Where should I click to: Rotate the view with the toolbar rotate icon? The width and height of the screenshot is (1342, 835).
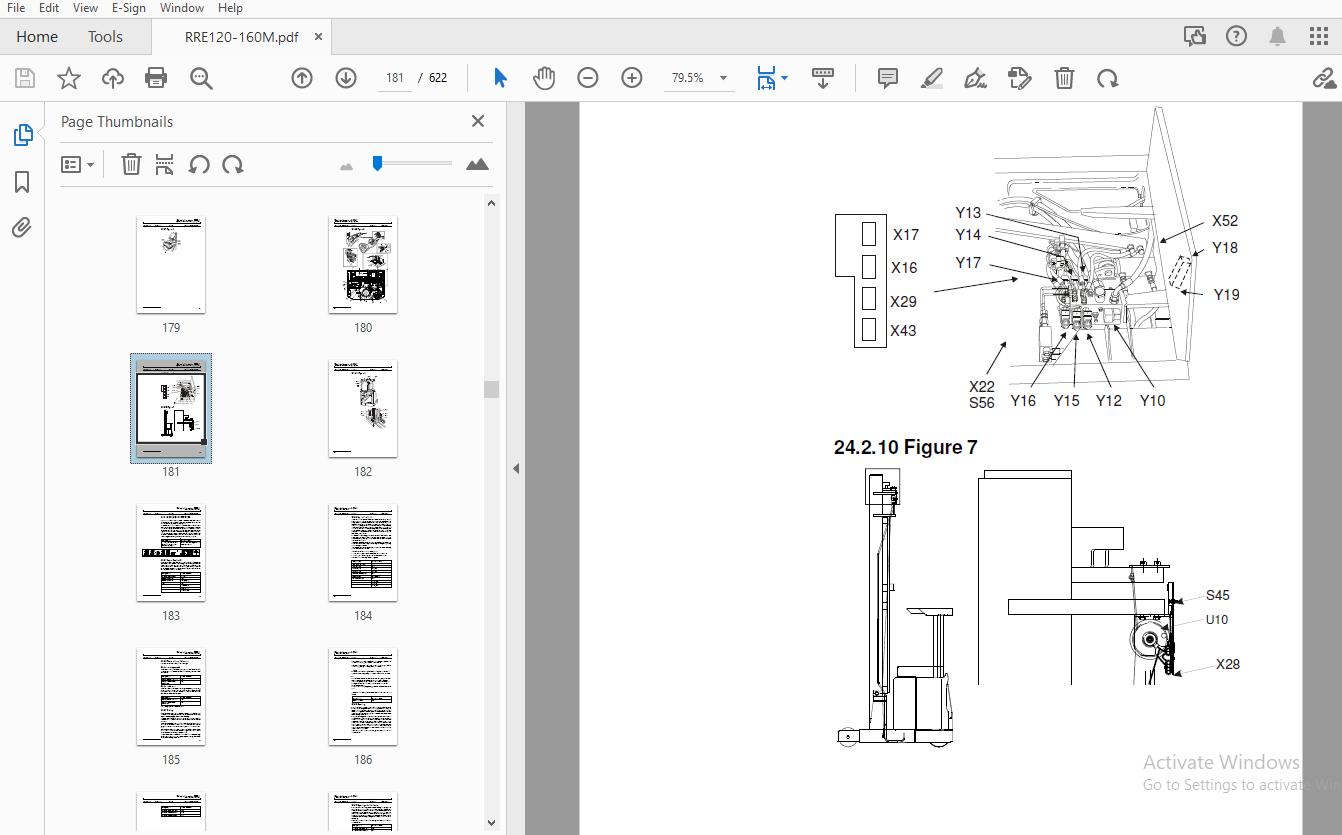pos(1107,78)
